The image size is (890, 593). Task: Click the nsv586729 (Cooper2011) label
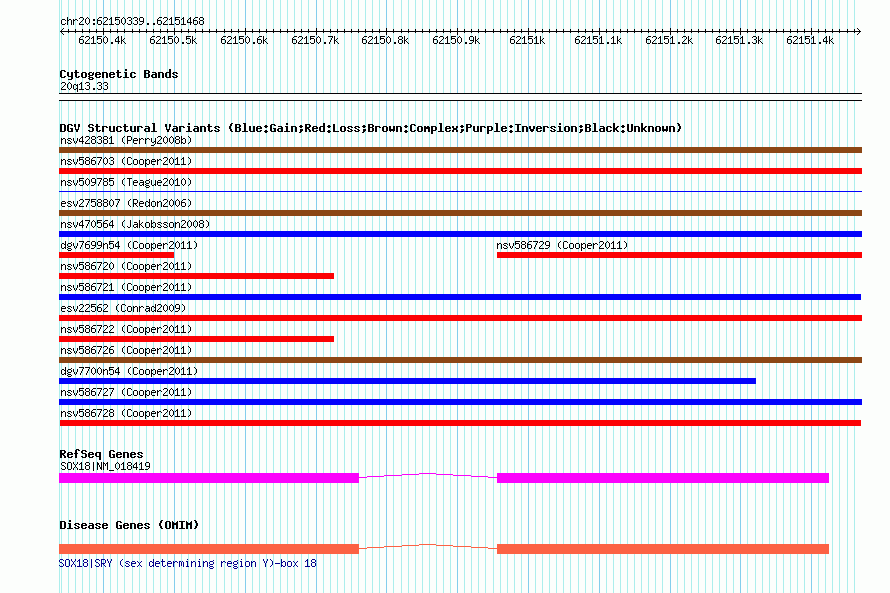562,245
